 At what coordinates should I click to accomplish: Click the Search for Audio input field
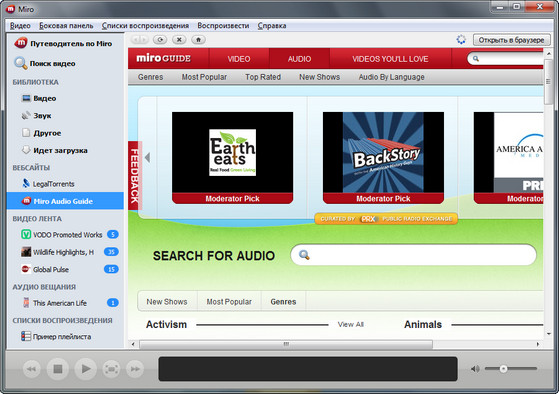(414, 255)
